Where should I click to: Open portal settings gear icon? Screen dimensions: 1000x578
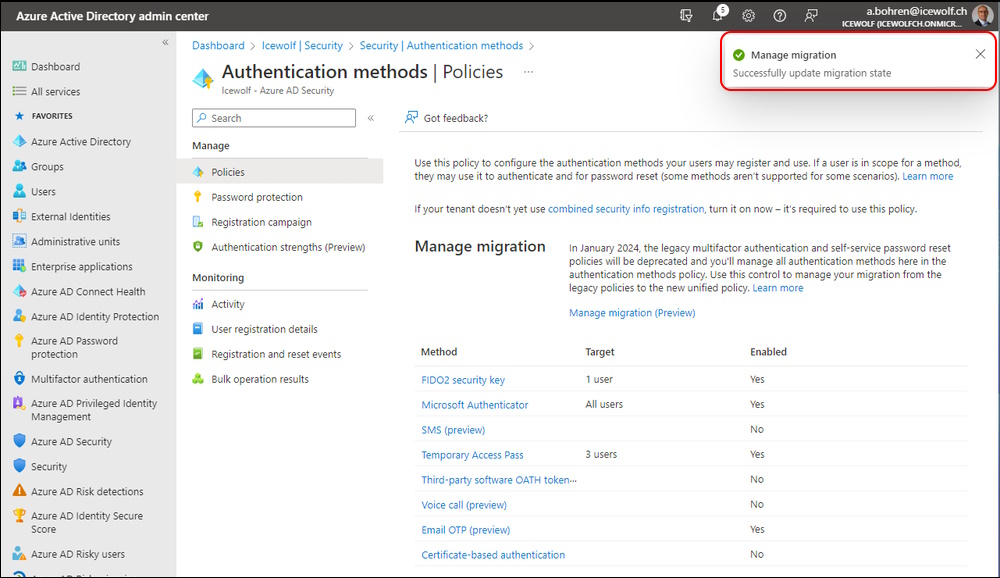(x=748, y=16)
